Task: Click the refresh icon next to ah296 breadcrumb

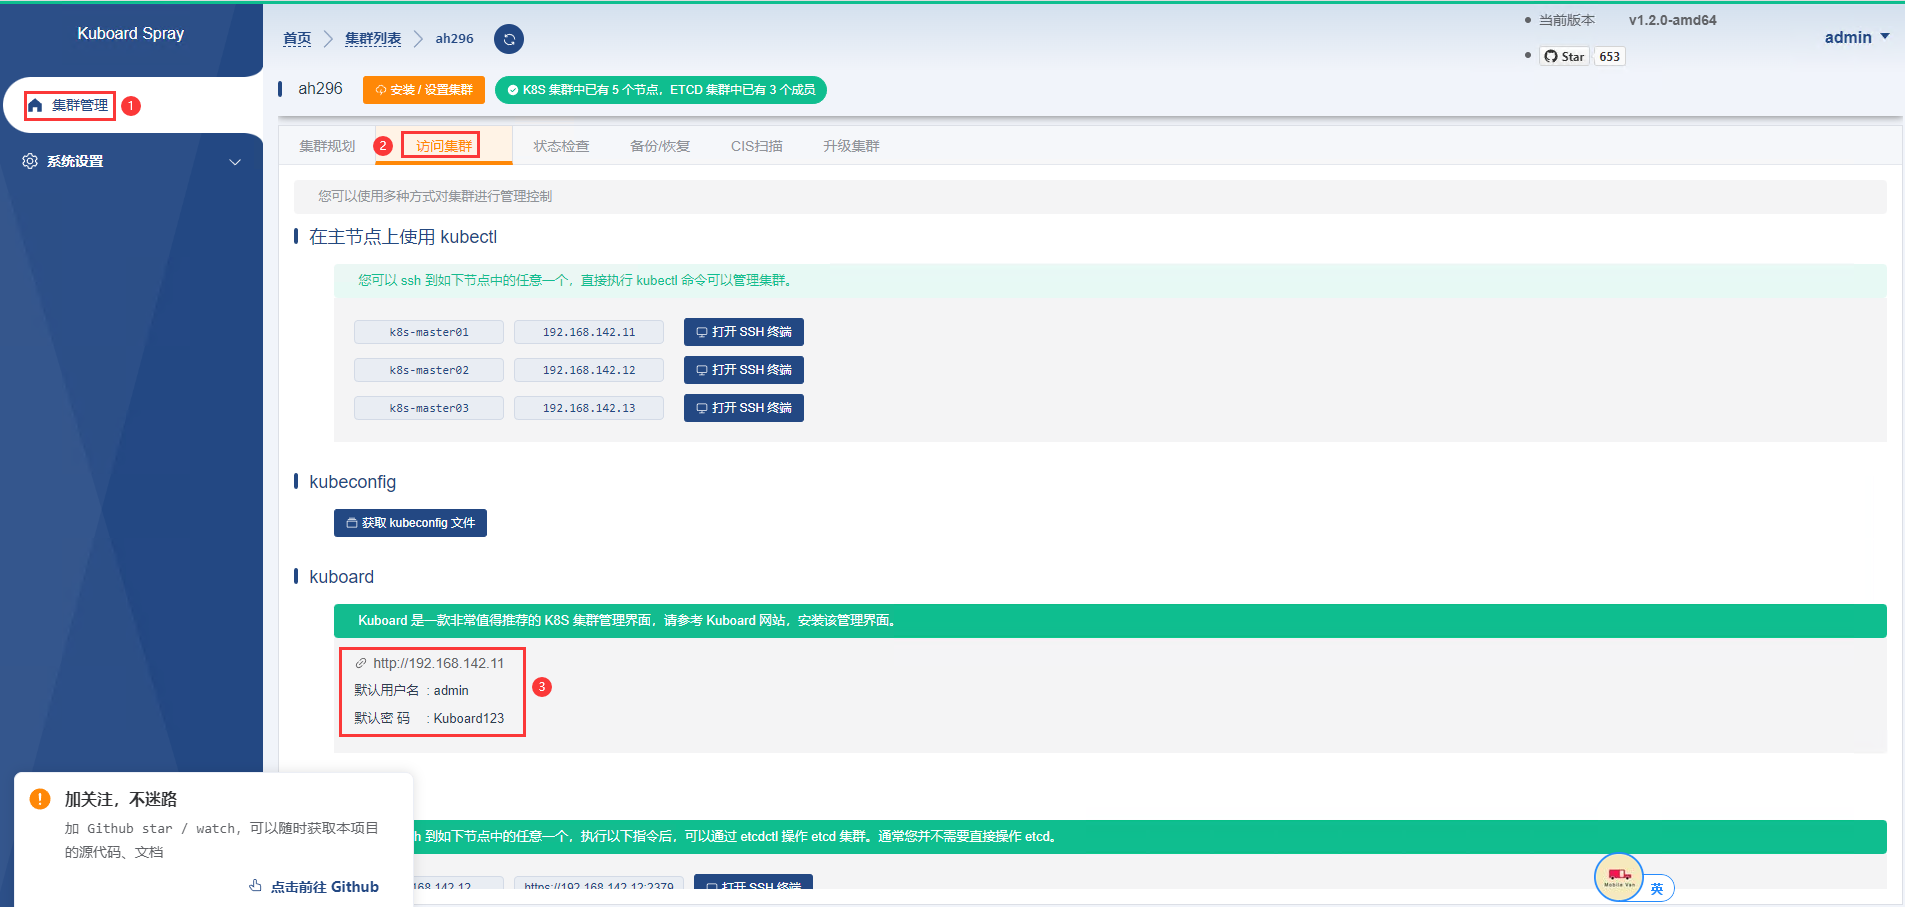Action: coord(509,39)
